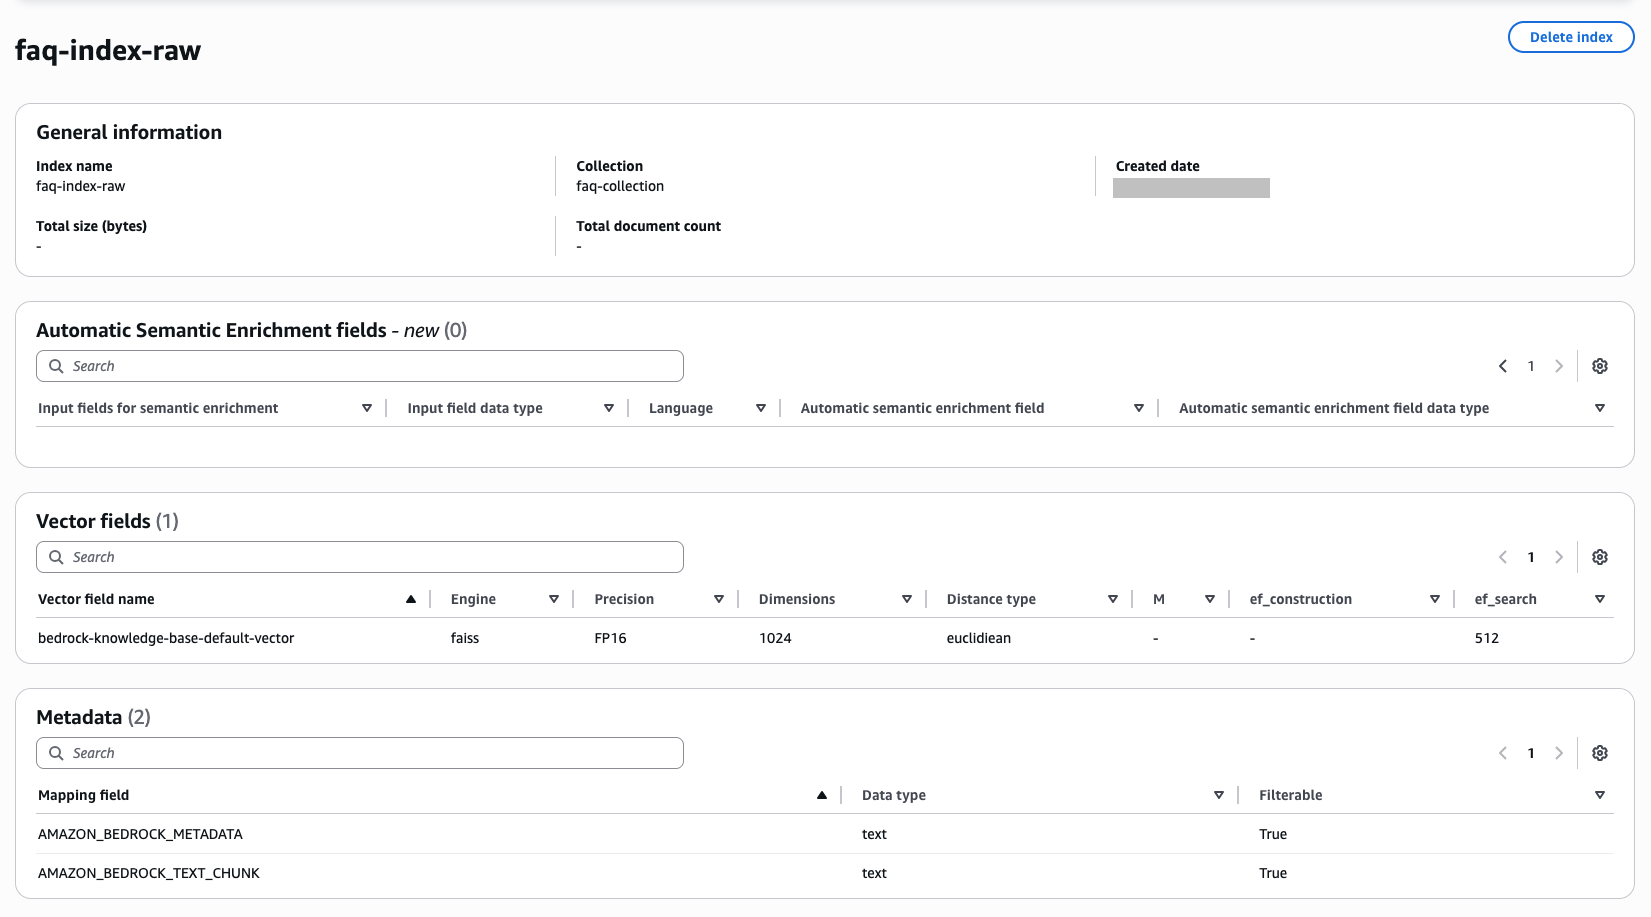The height and width of the screenshot is (917, 1651).
Task: Focus search box in Metadata section
Action: click(x=360, y=753)
